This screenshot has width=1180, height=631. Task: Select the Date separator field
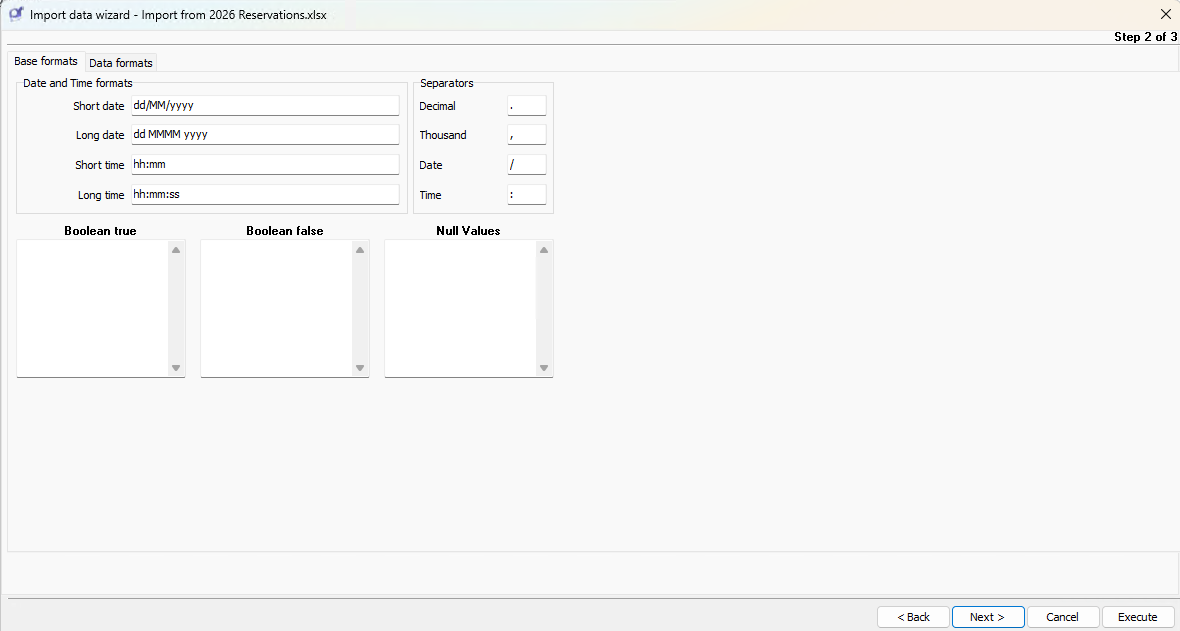526,165
